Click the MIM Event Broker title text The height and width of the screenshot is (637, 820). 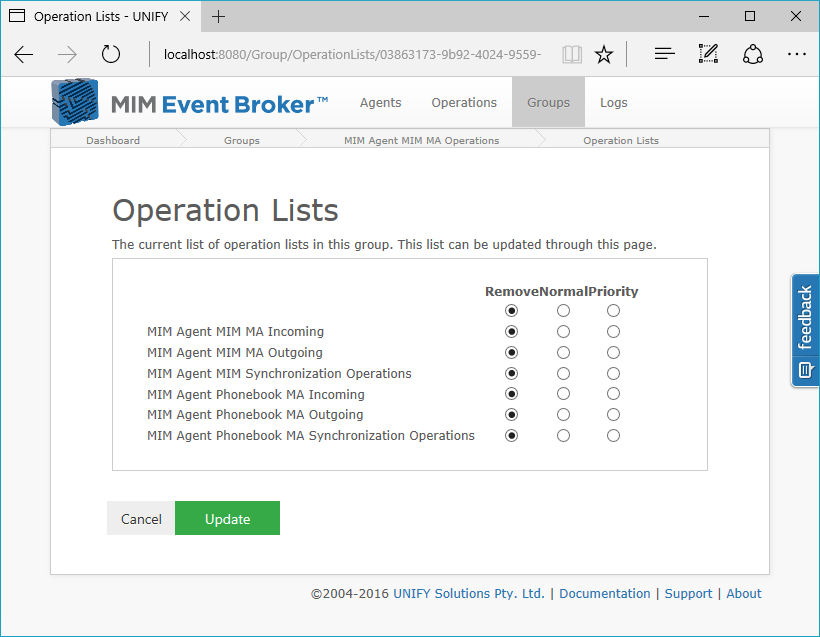(x=219, y=105)
